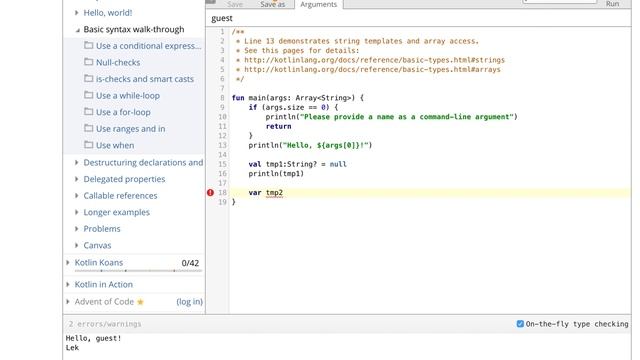The image size is (640, 360).
Task: Open the is-checks and smart casts example
Action: click(x=145, y=79)
